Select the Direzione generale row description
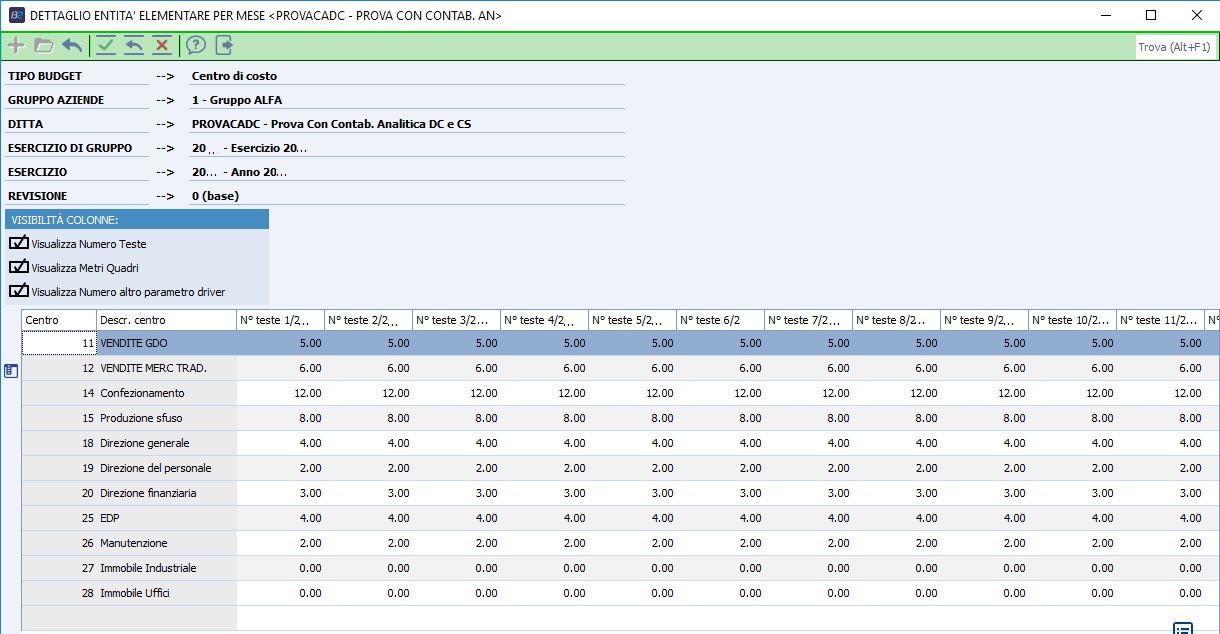 click(x=145, y=443)
